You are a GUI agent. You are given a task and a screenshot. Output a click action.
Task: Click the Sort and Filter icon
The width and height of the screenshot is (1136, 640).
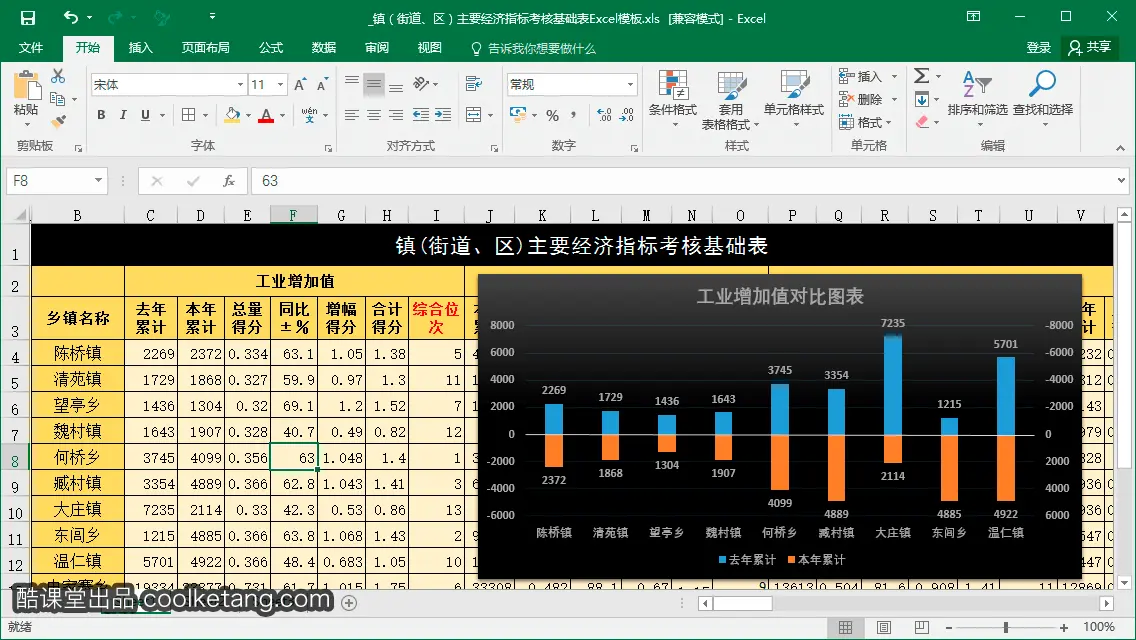point(977,84)
